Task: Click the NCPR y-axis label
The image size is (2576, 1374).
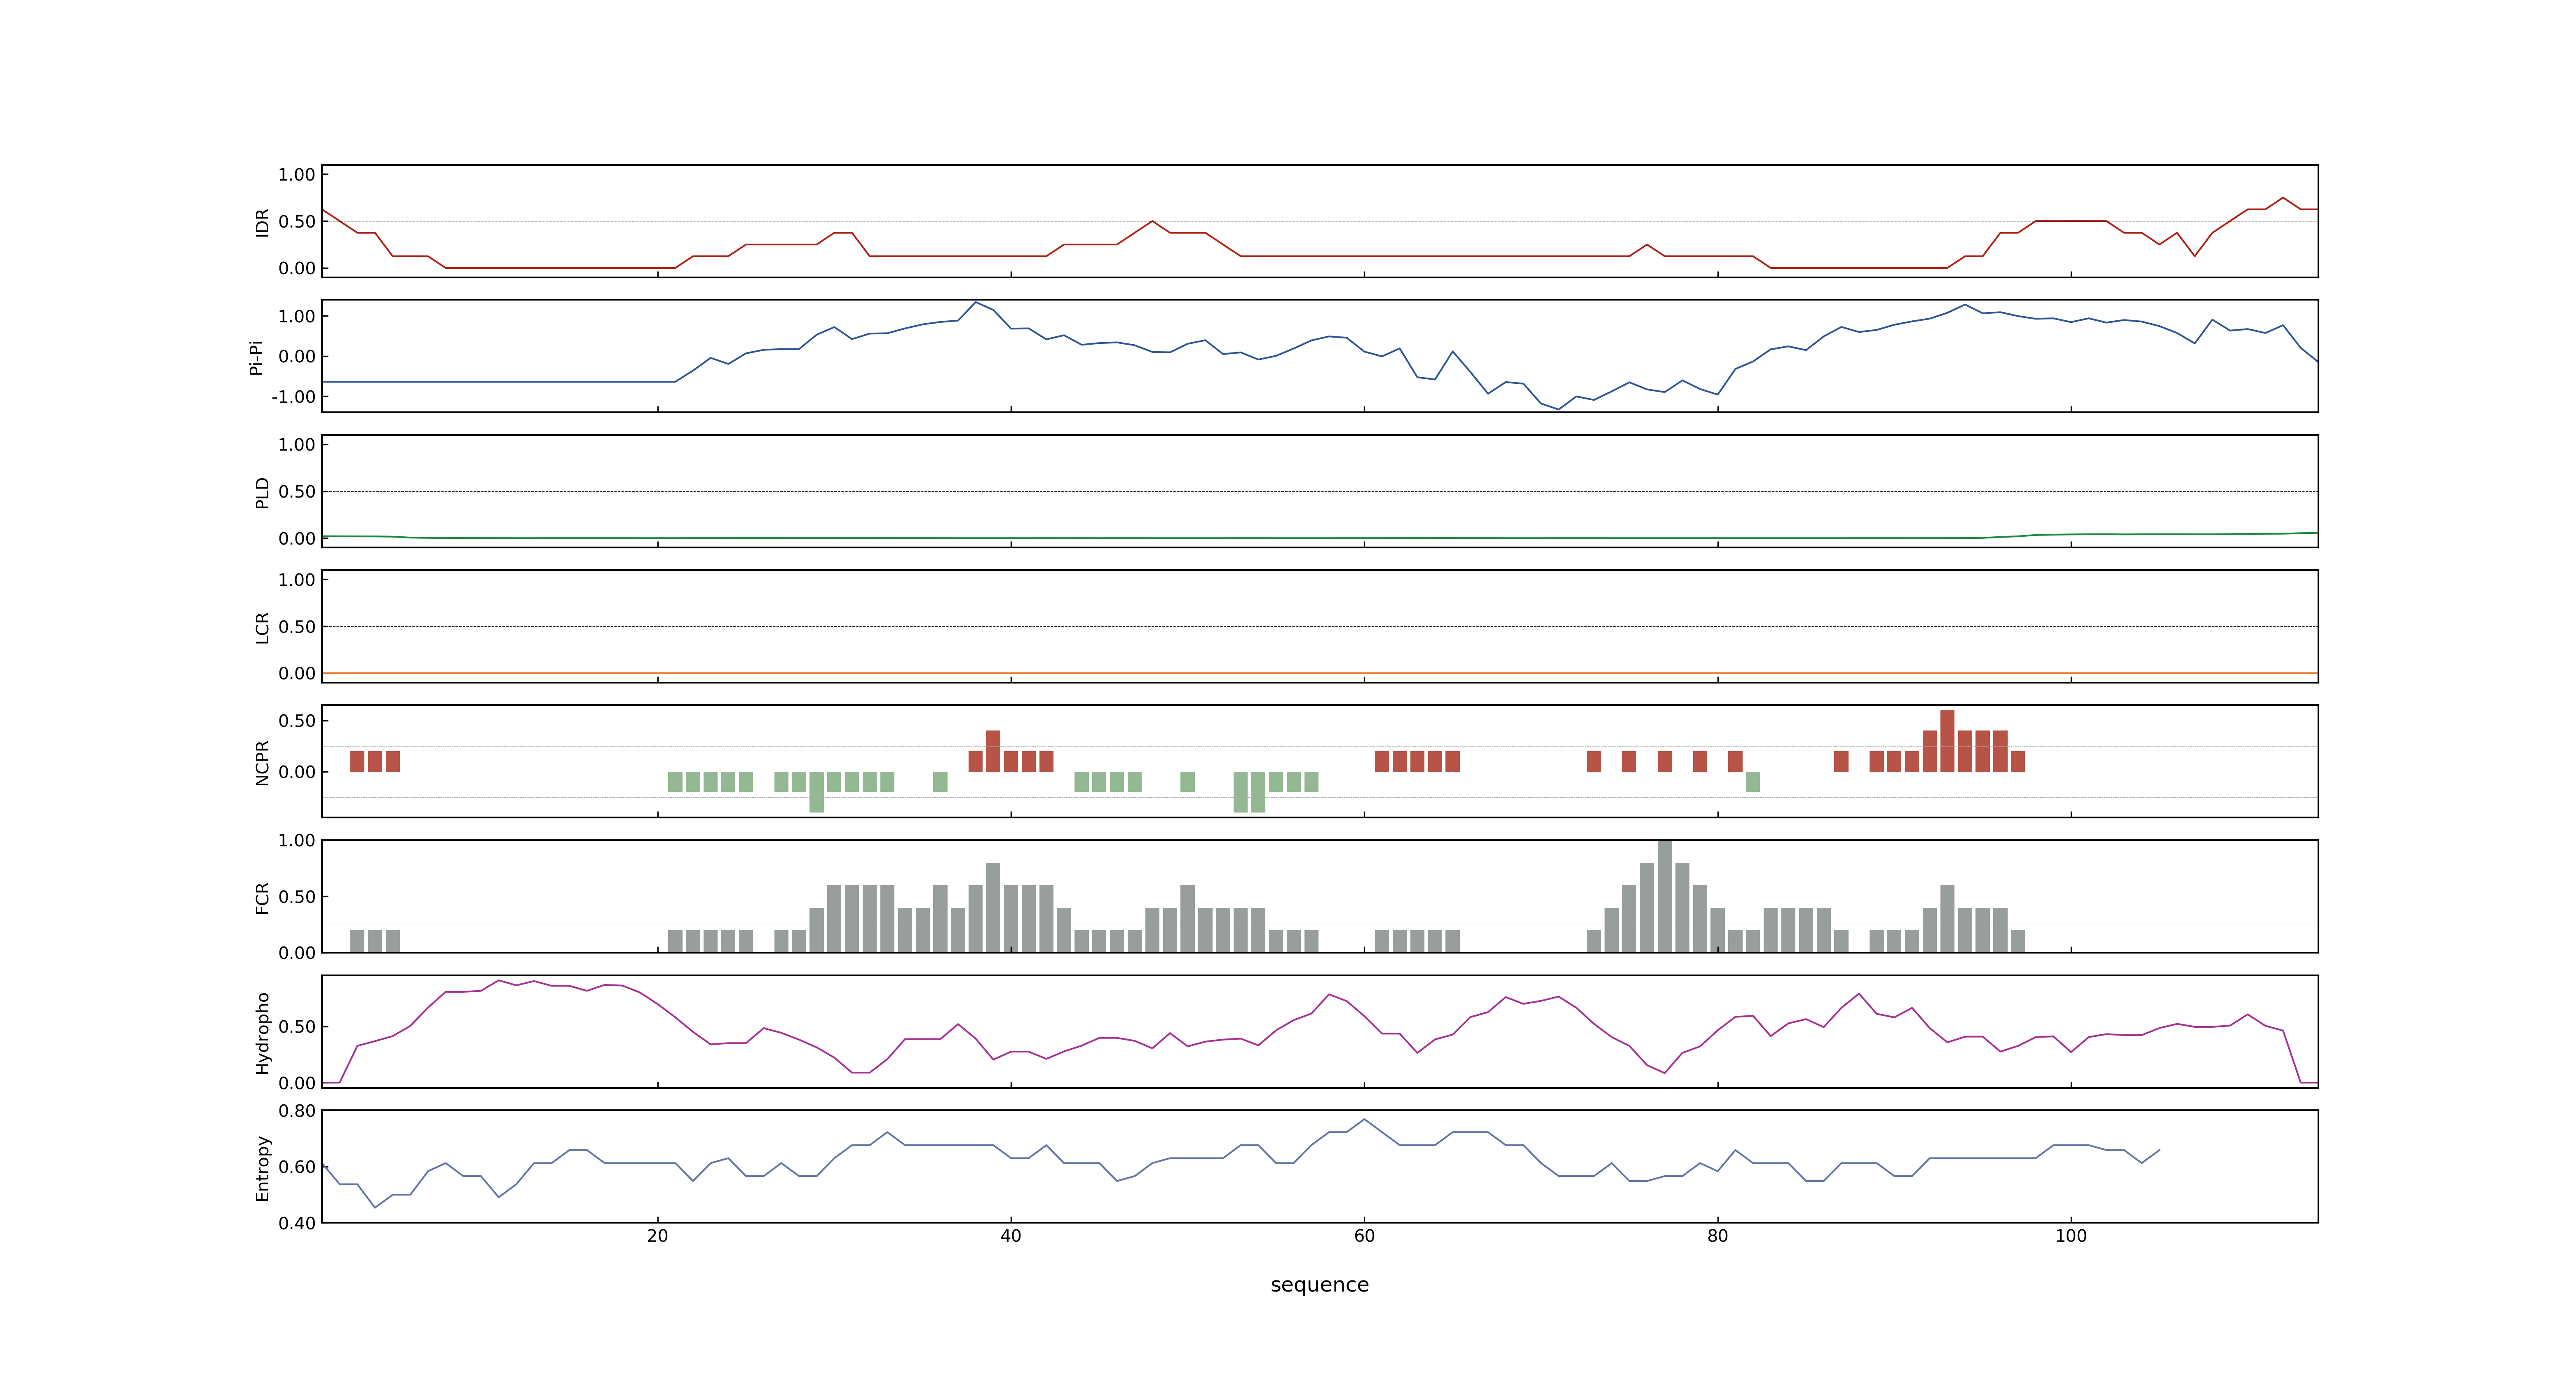Action: pyautogui.click(x=262, y=763)
